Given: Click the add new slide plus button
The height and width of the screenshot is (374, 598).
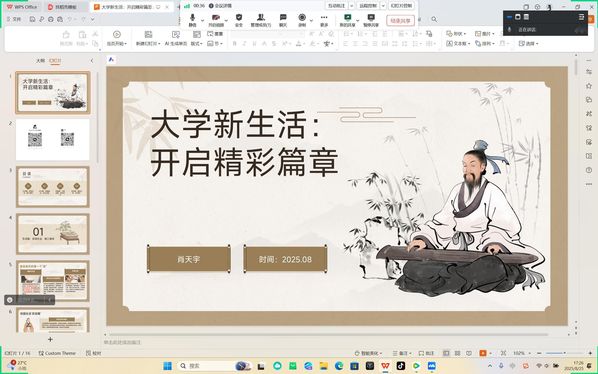Looking at the screenshot, I should pyautogui.click(x=50, y=339).
